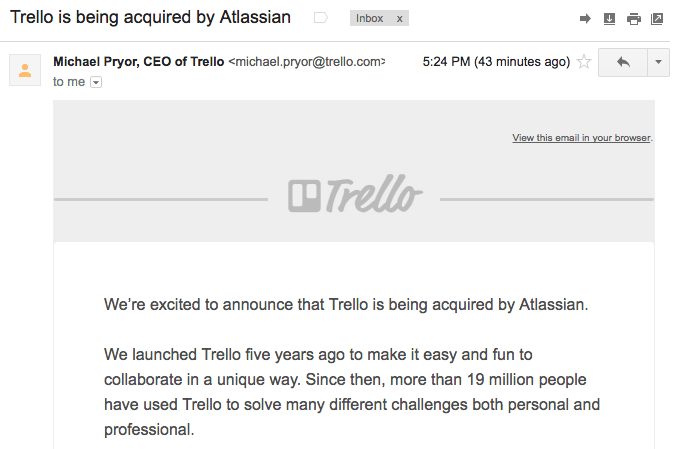Click the announcement paragraph about Atlassian
The image size is (680, 449).
[346, 304]
